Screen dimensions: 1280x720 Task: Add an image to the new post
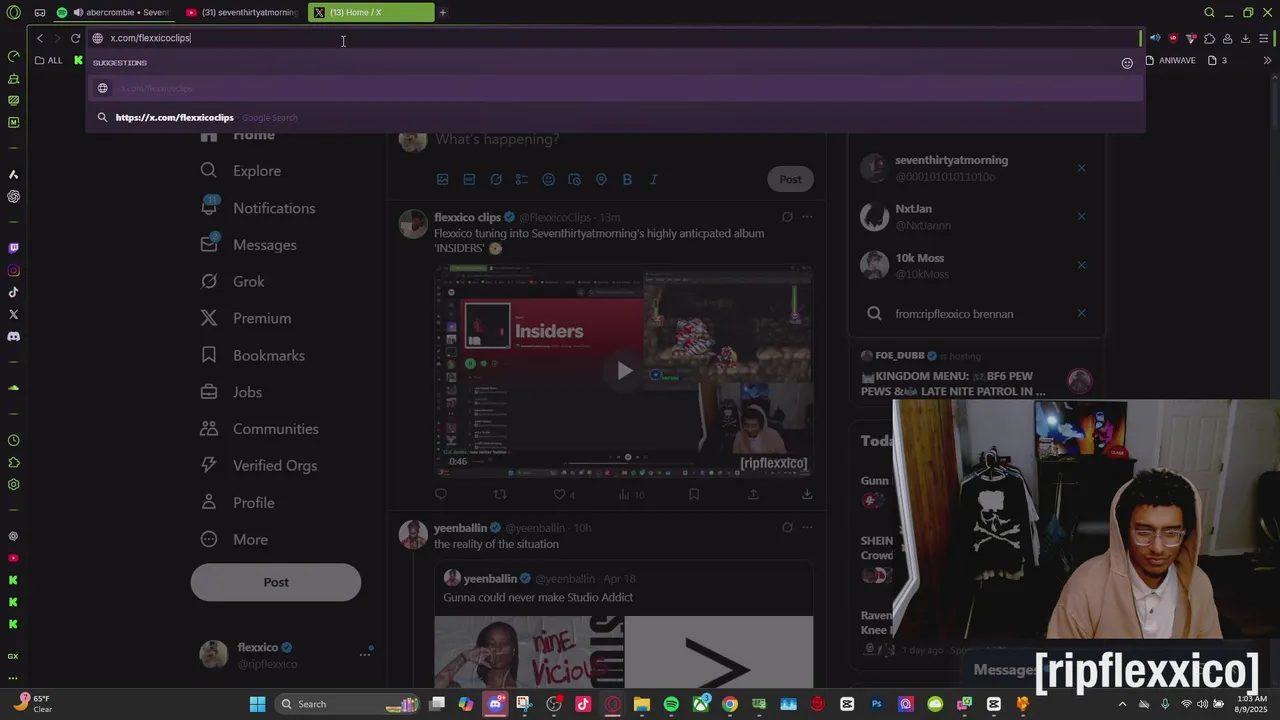442,180
